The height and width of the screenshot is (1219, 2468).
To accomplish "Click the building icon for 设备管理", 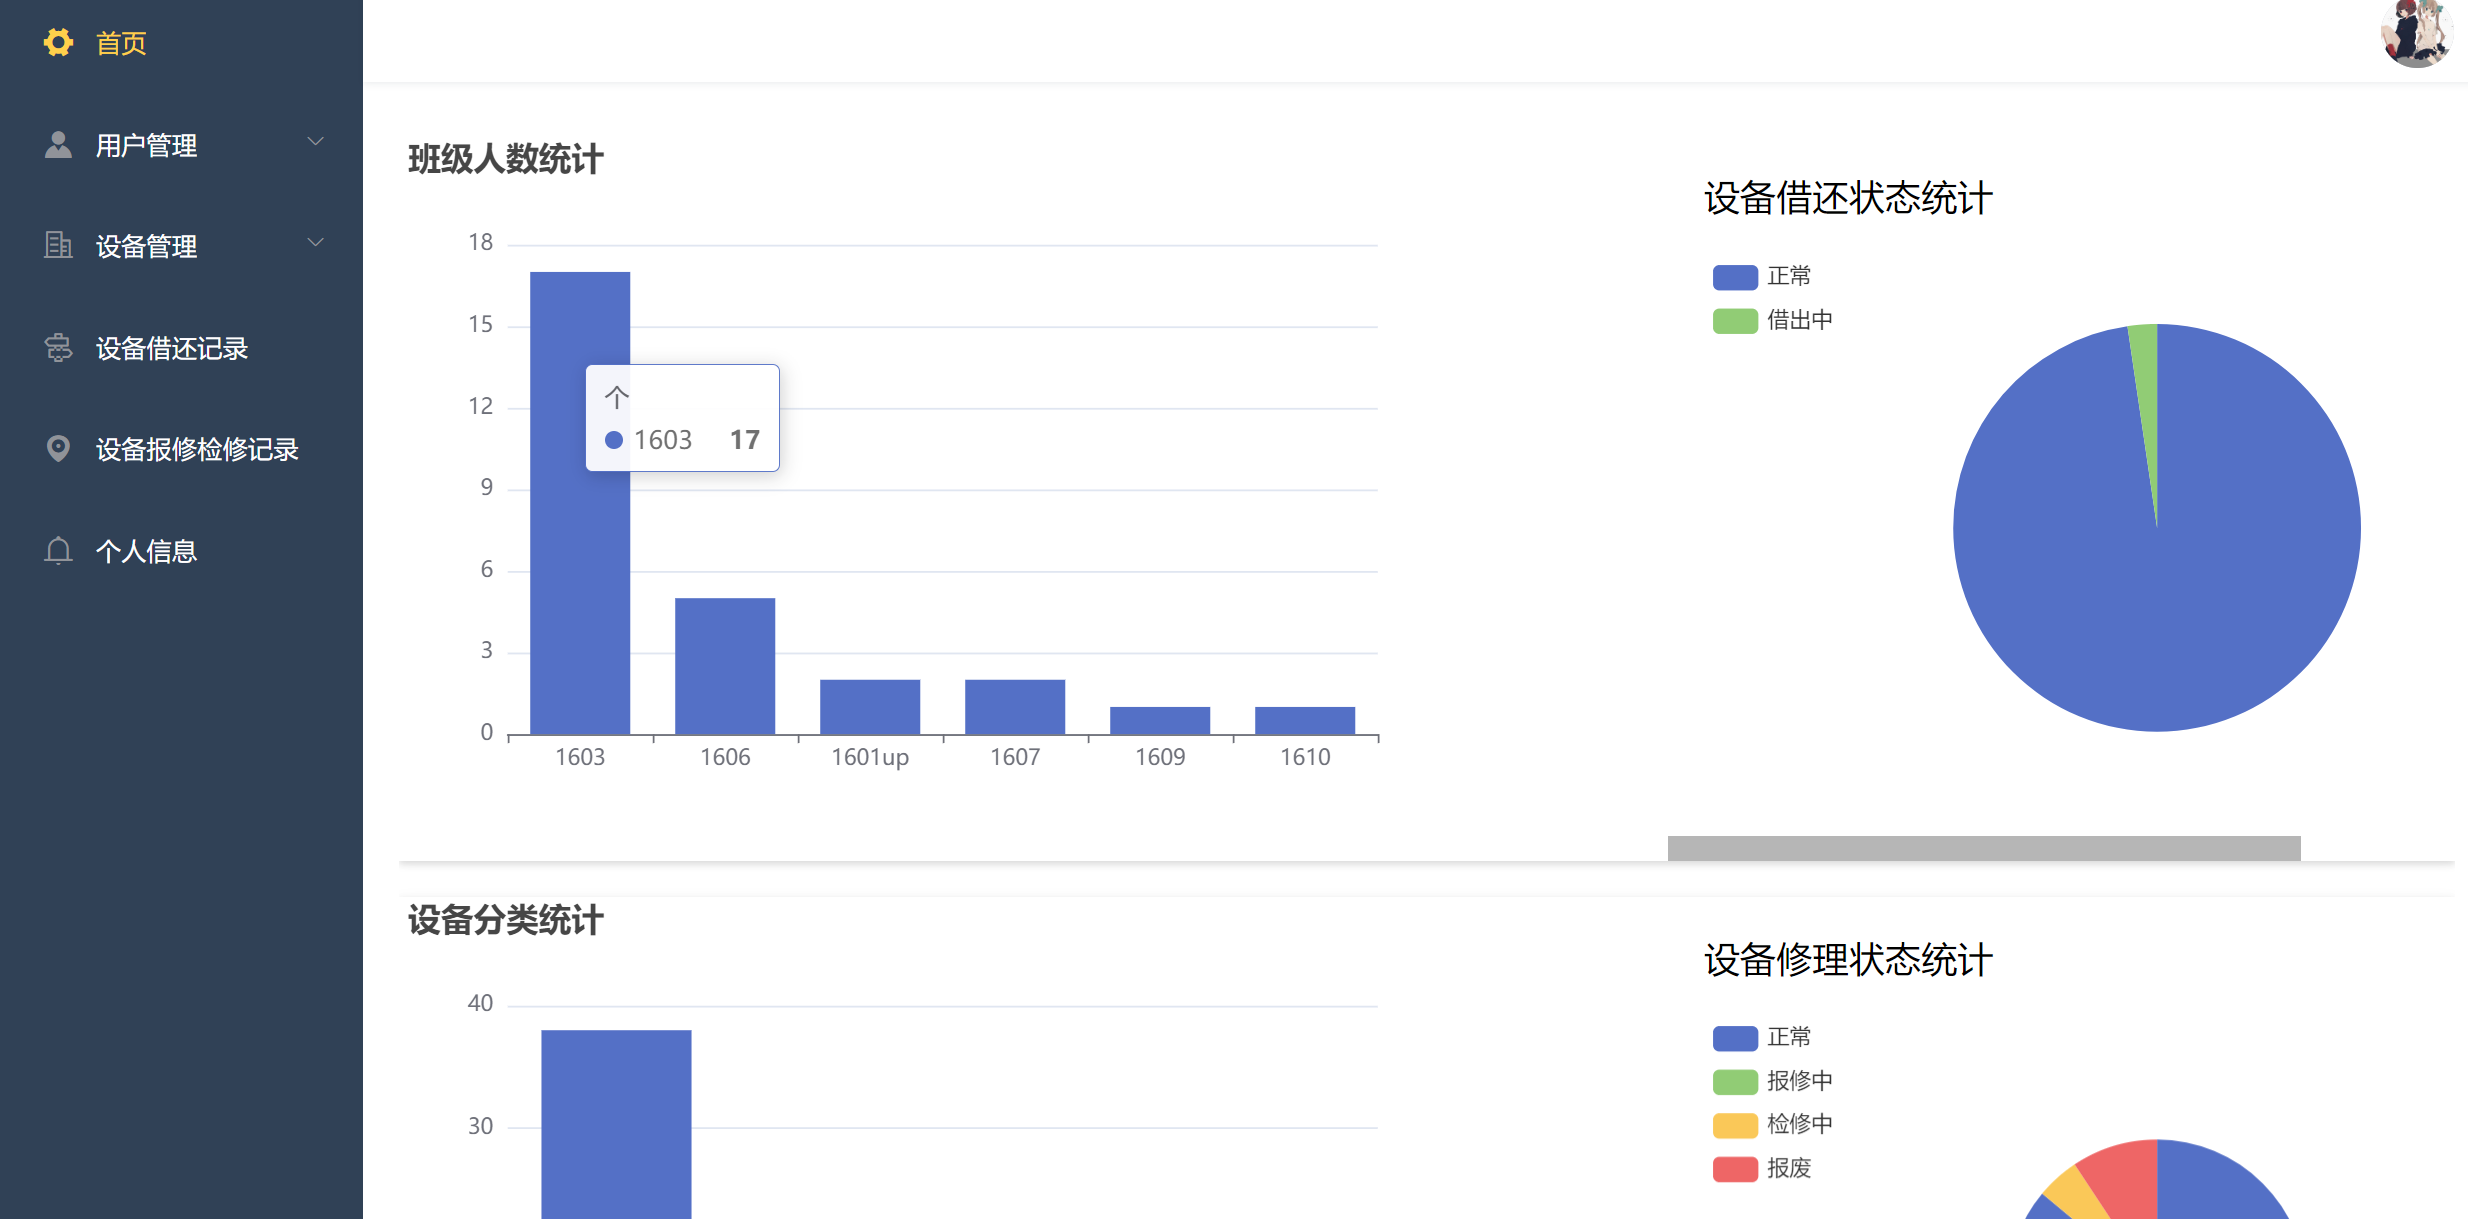I will [x=58, y=245].
